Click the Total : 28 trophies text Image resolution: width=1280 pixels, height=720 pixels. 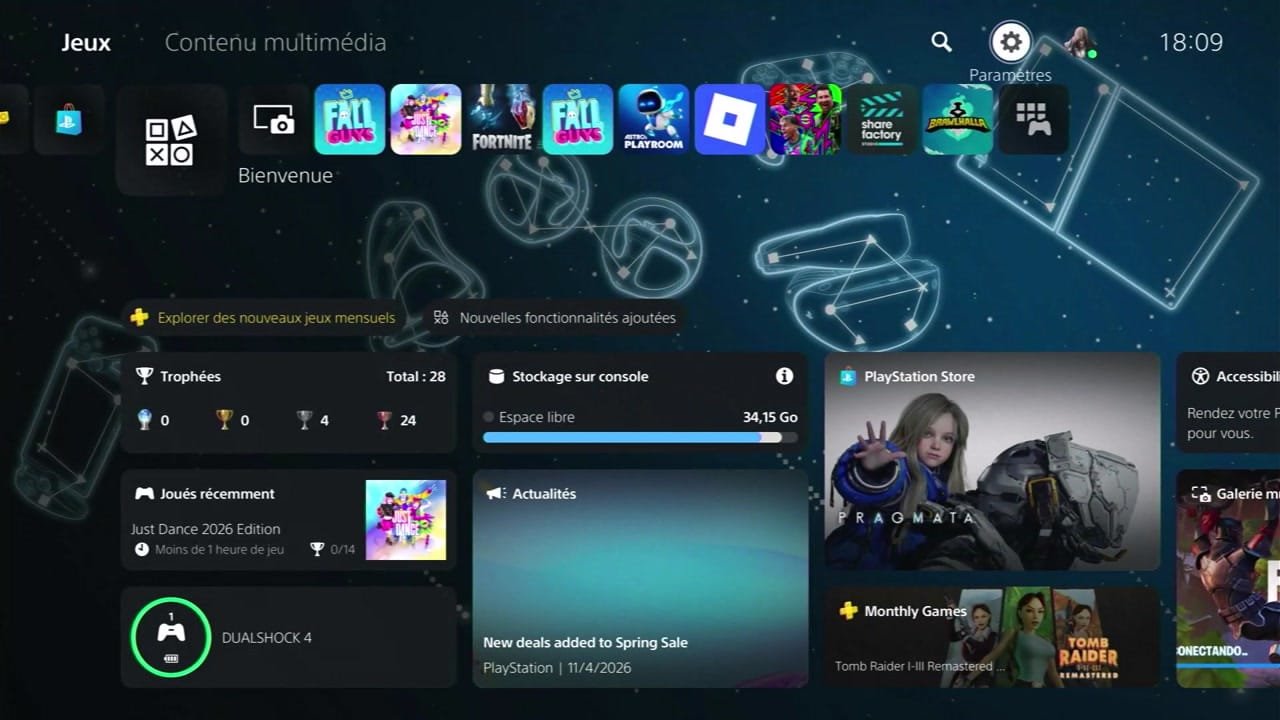pos(416,377)
